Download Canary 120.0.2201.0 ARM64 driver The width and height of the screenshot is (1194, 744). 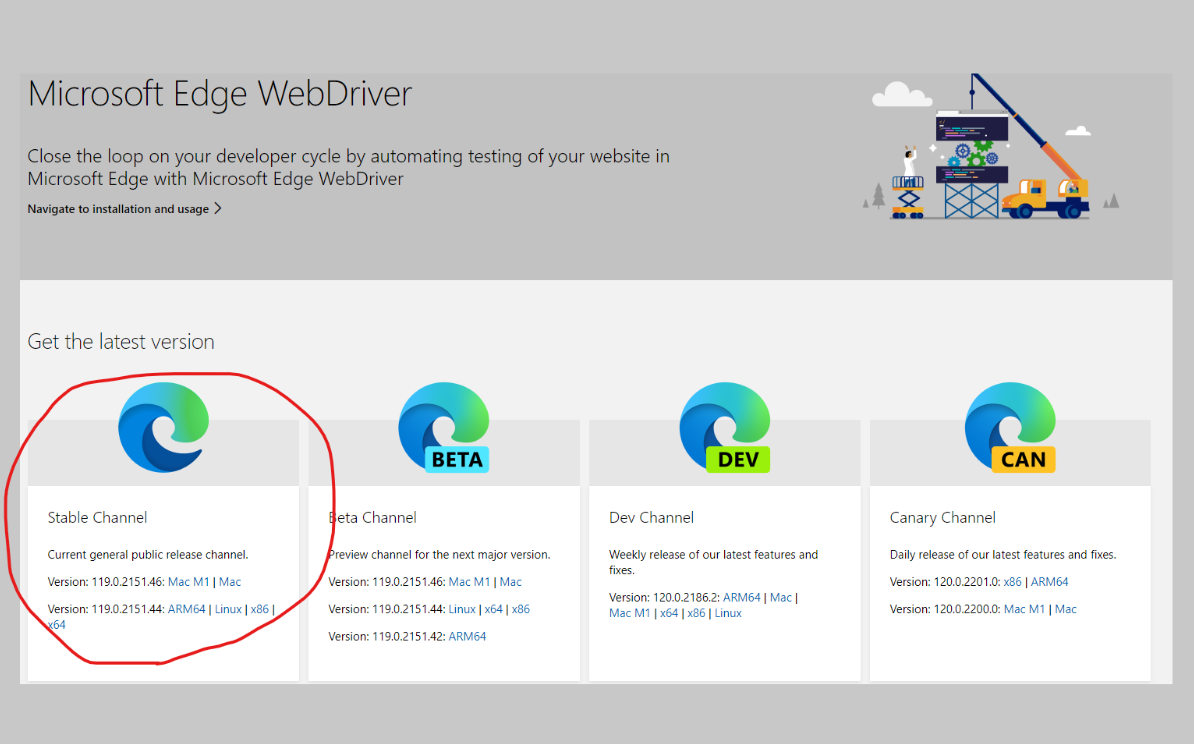pyautogui.click(x=1049, y=582)
